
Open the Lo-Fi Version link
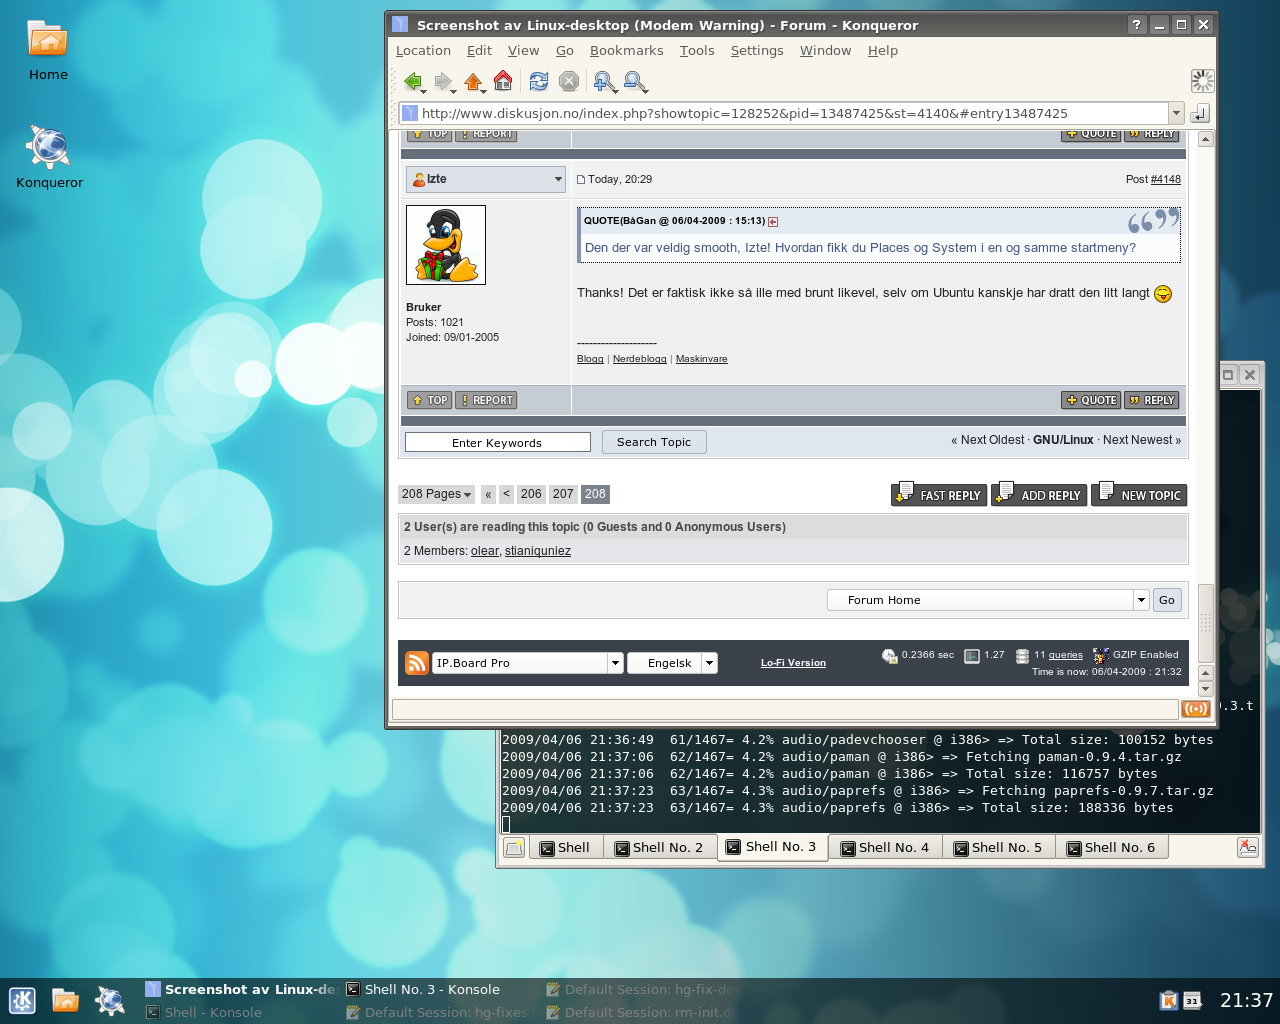[793, 663]
